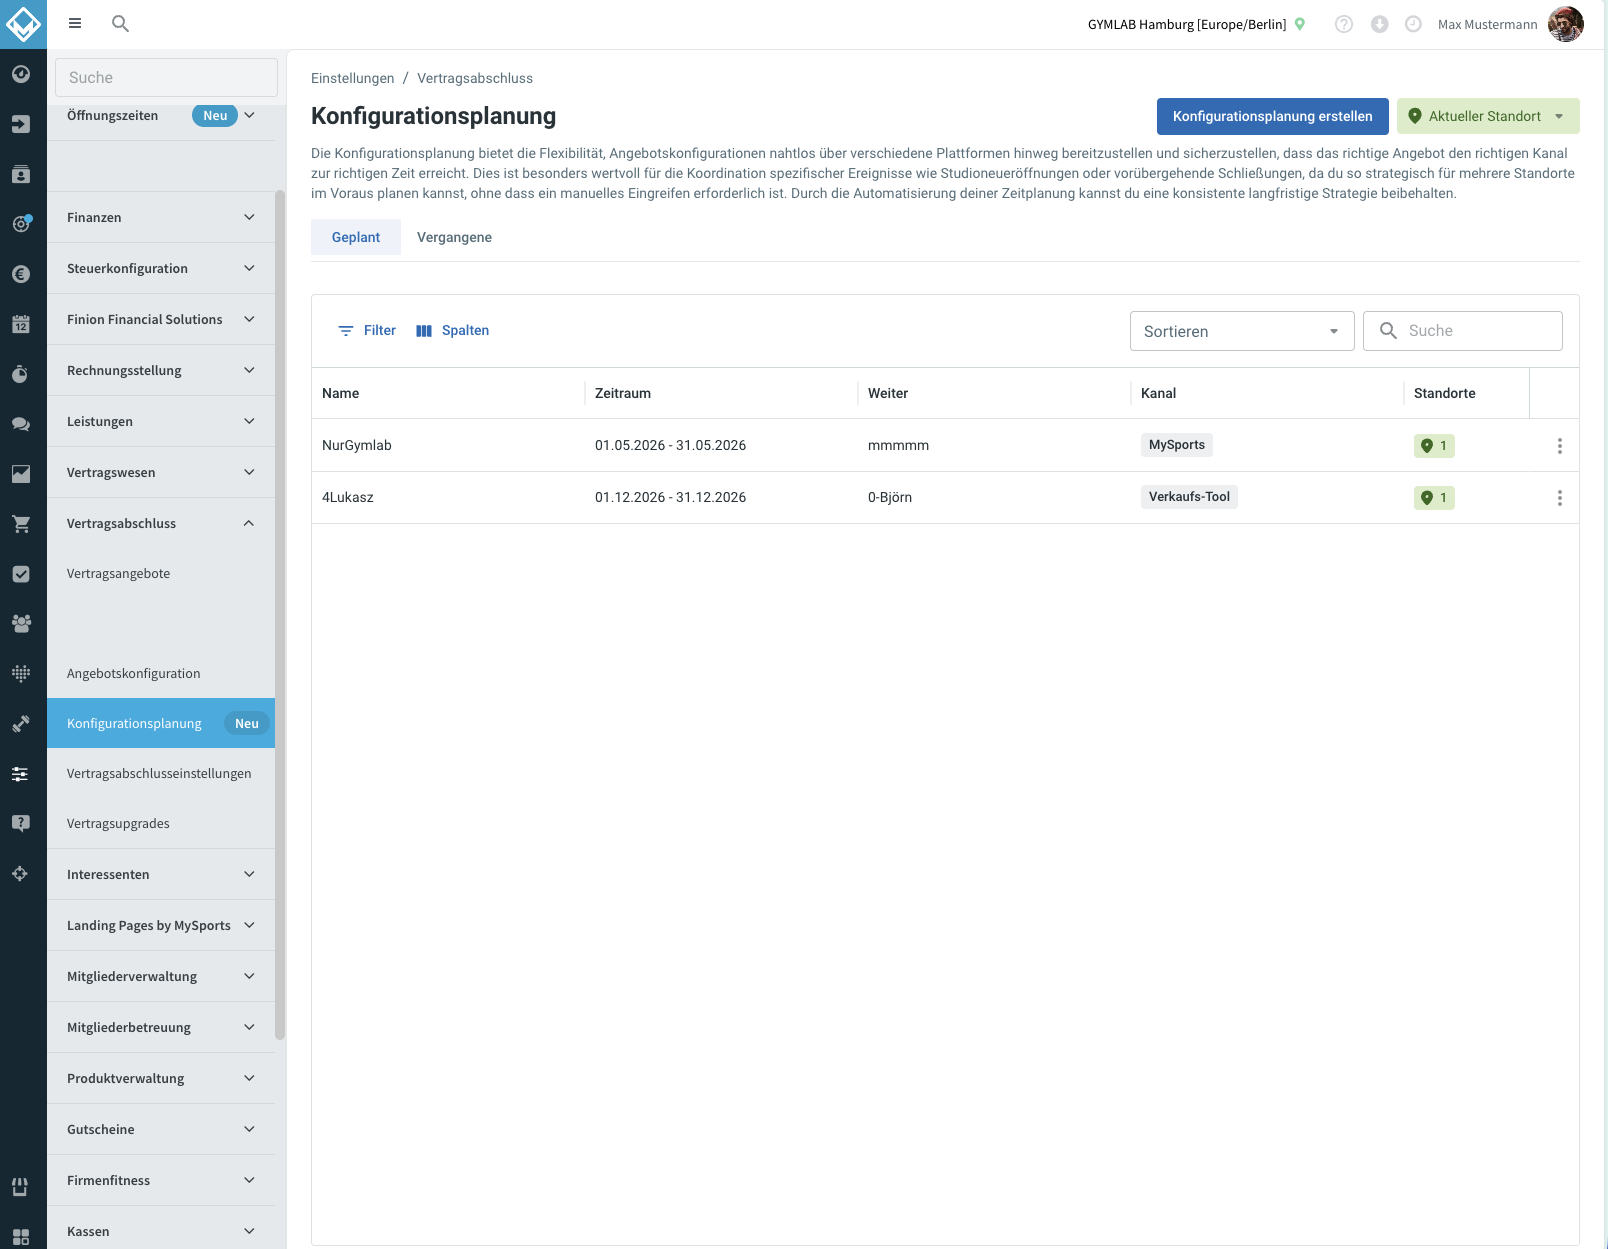Screen dimensions: 1608x1249
Task: Expand the Rechnungsstellung section
Action: (x=161, y=370)
